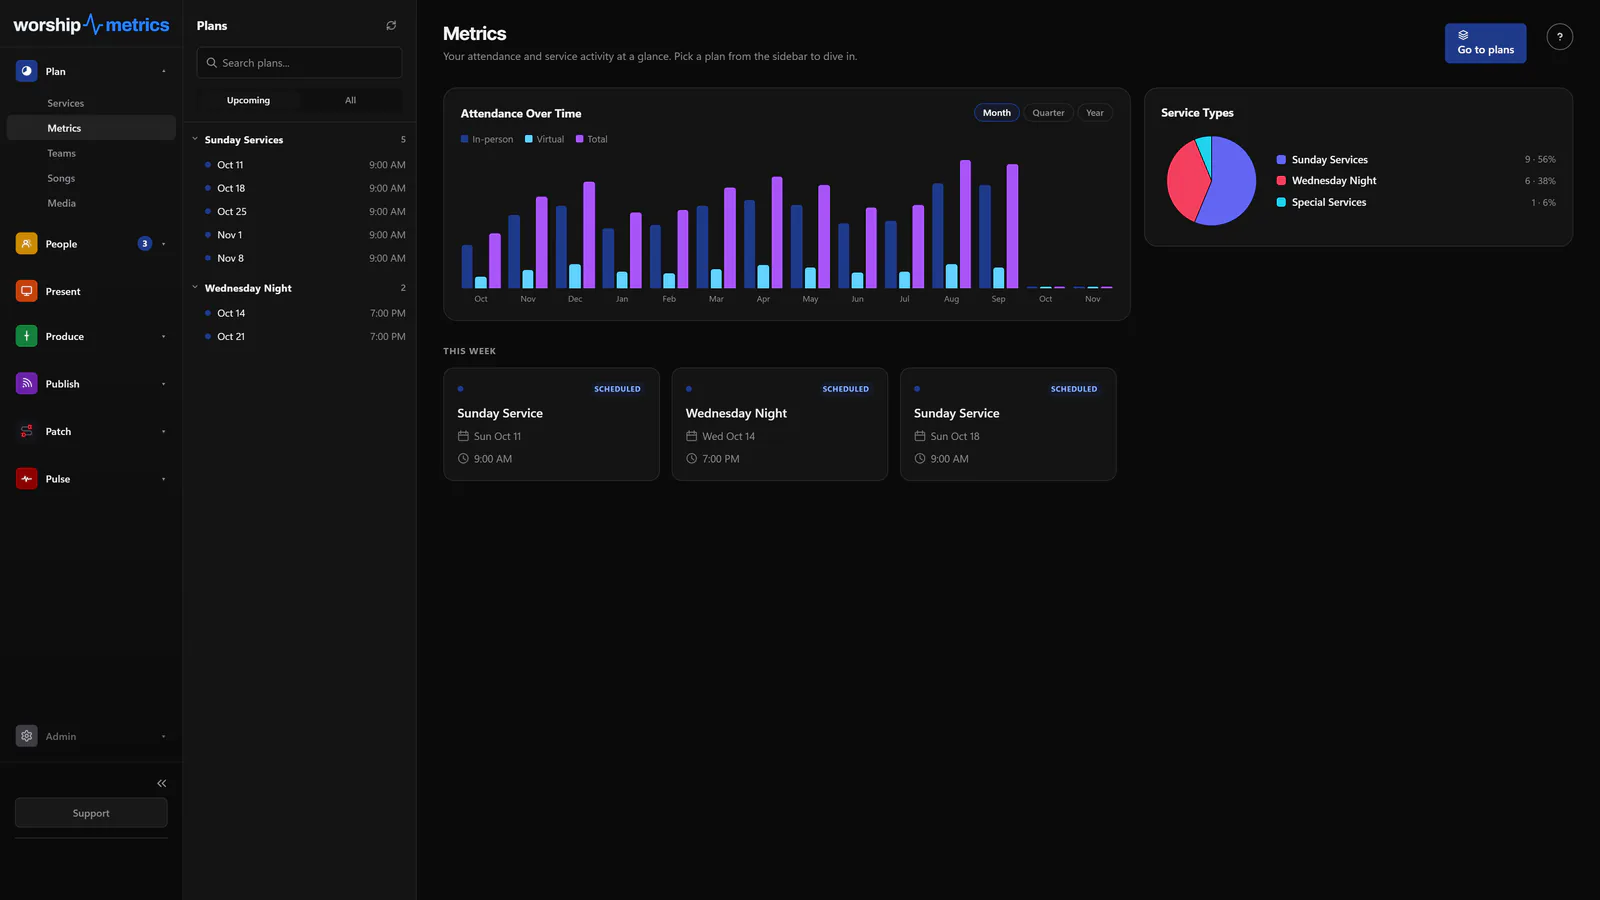
Task: Expand the People menu arrow
Action: 164,244
